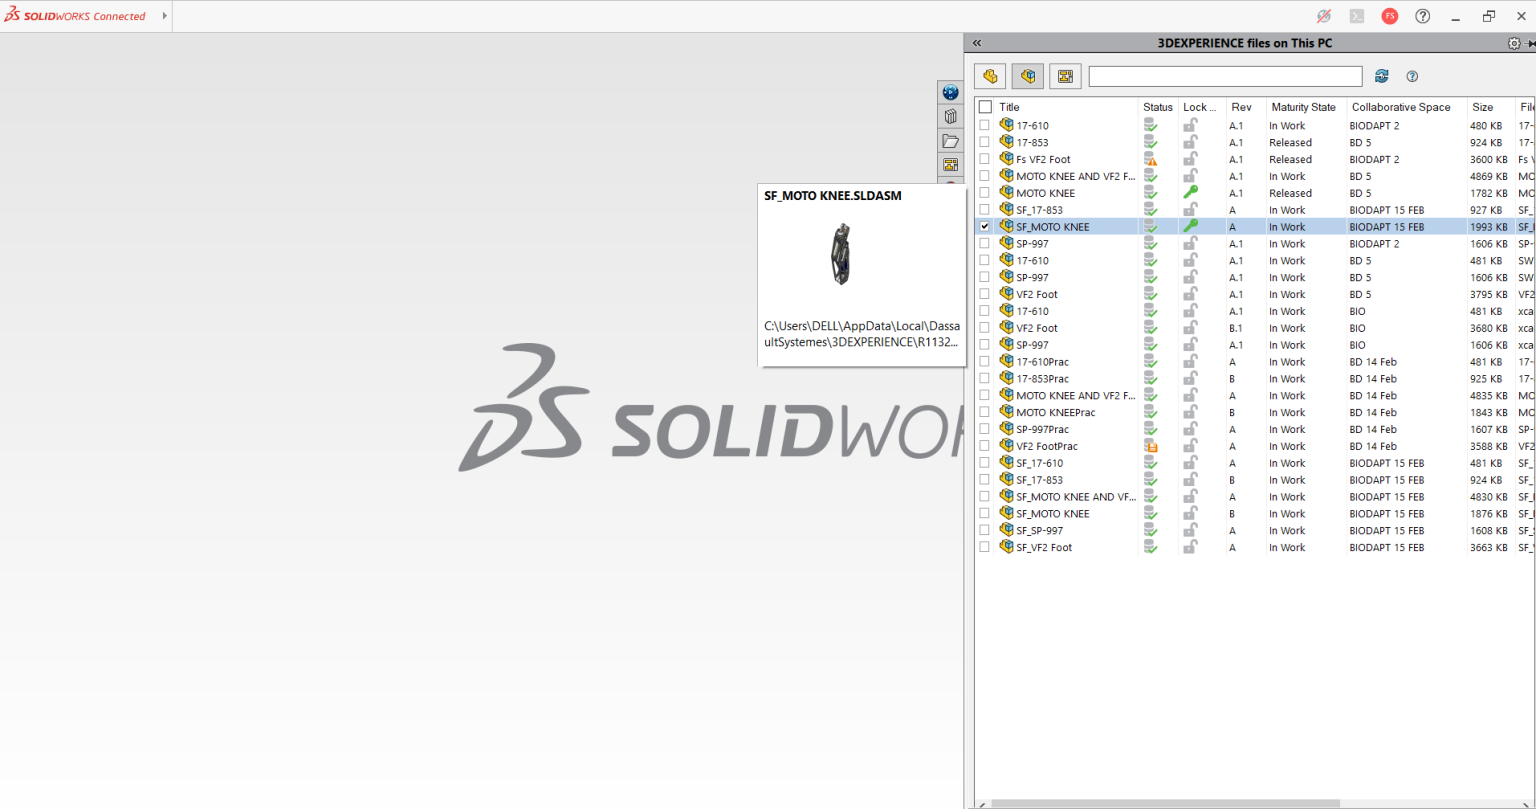Open the View Palette task pane tab
Screen dimensions: 1536x809
click(x=950, y=164)
